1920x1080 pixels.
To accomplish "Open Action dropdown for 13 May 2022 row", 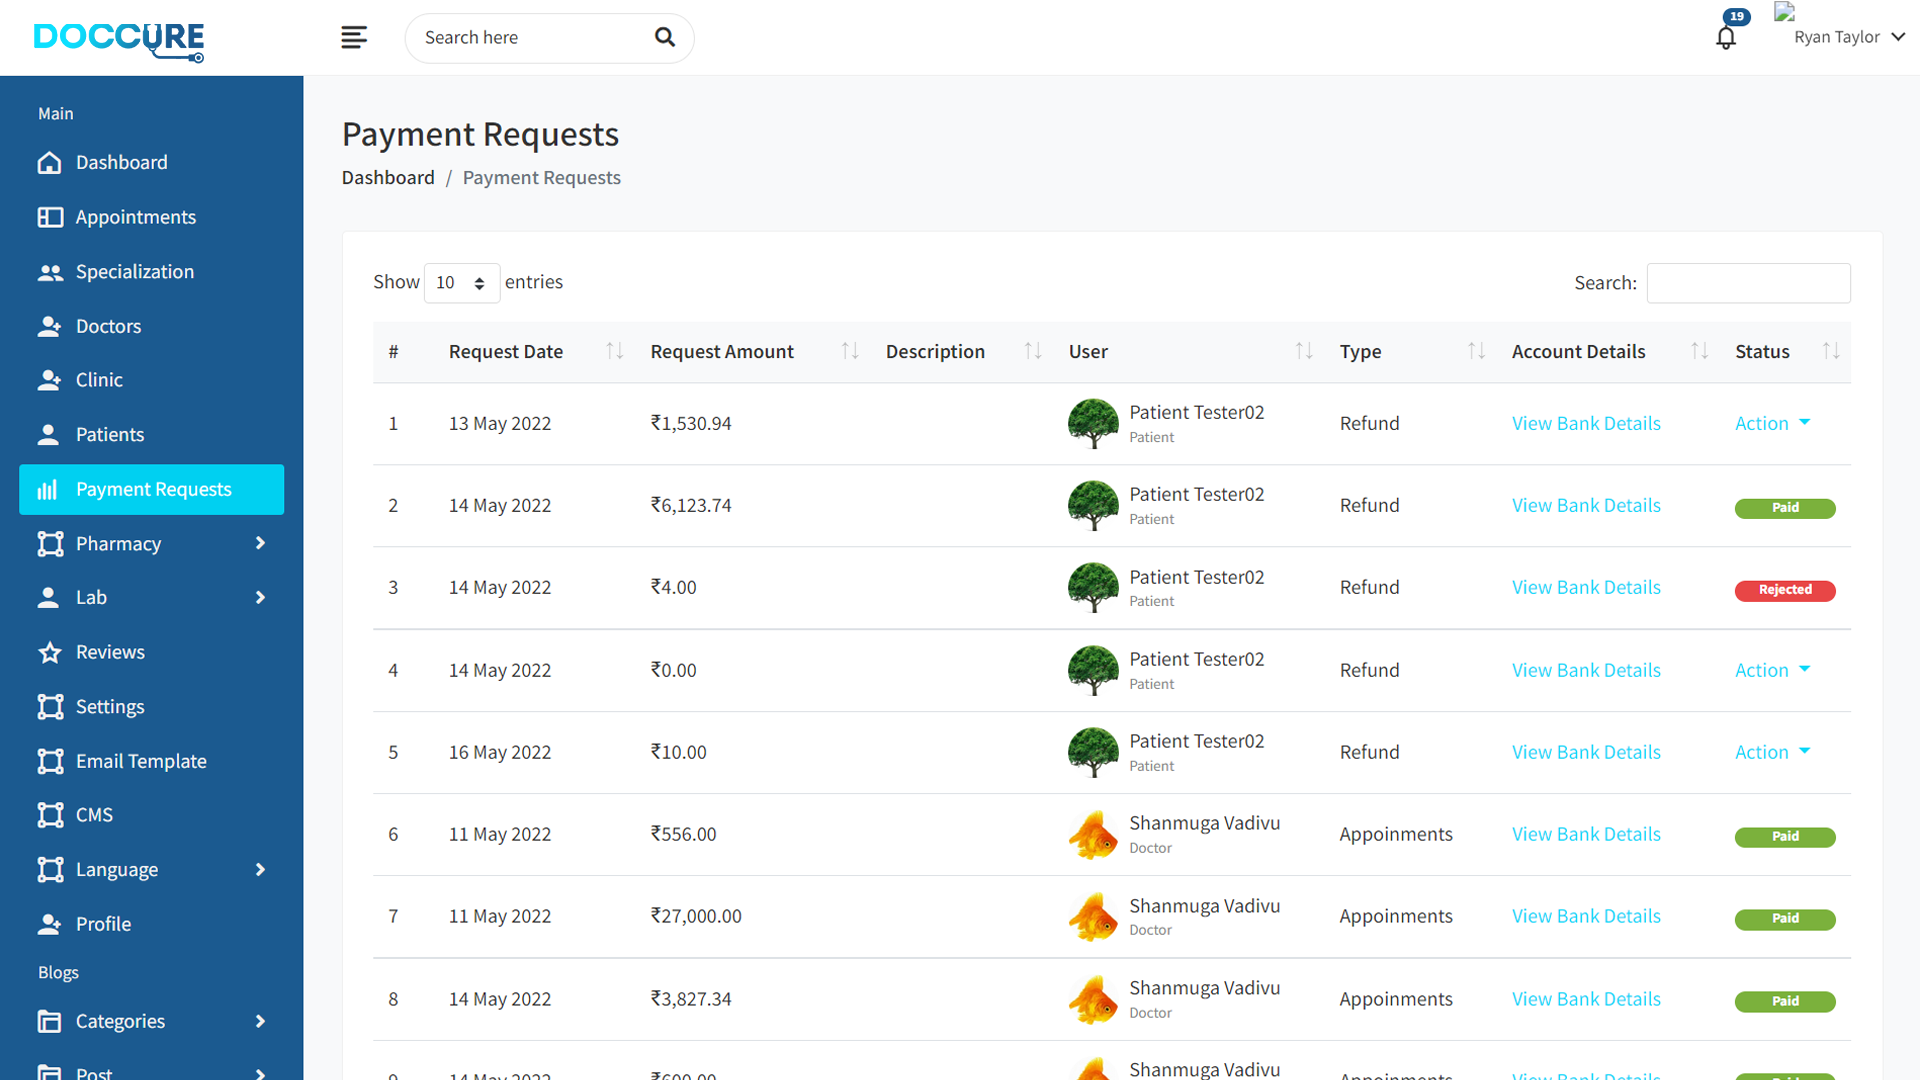I will [1772, 424].
